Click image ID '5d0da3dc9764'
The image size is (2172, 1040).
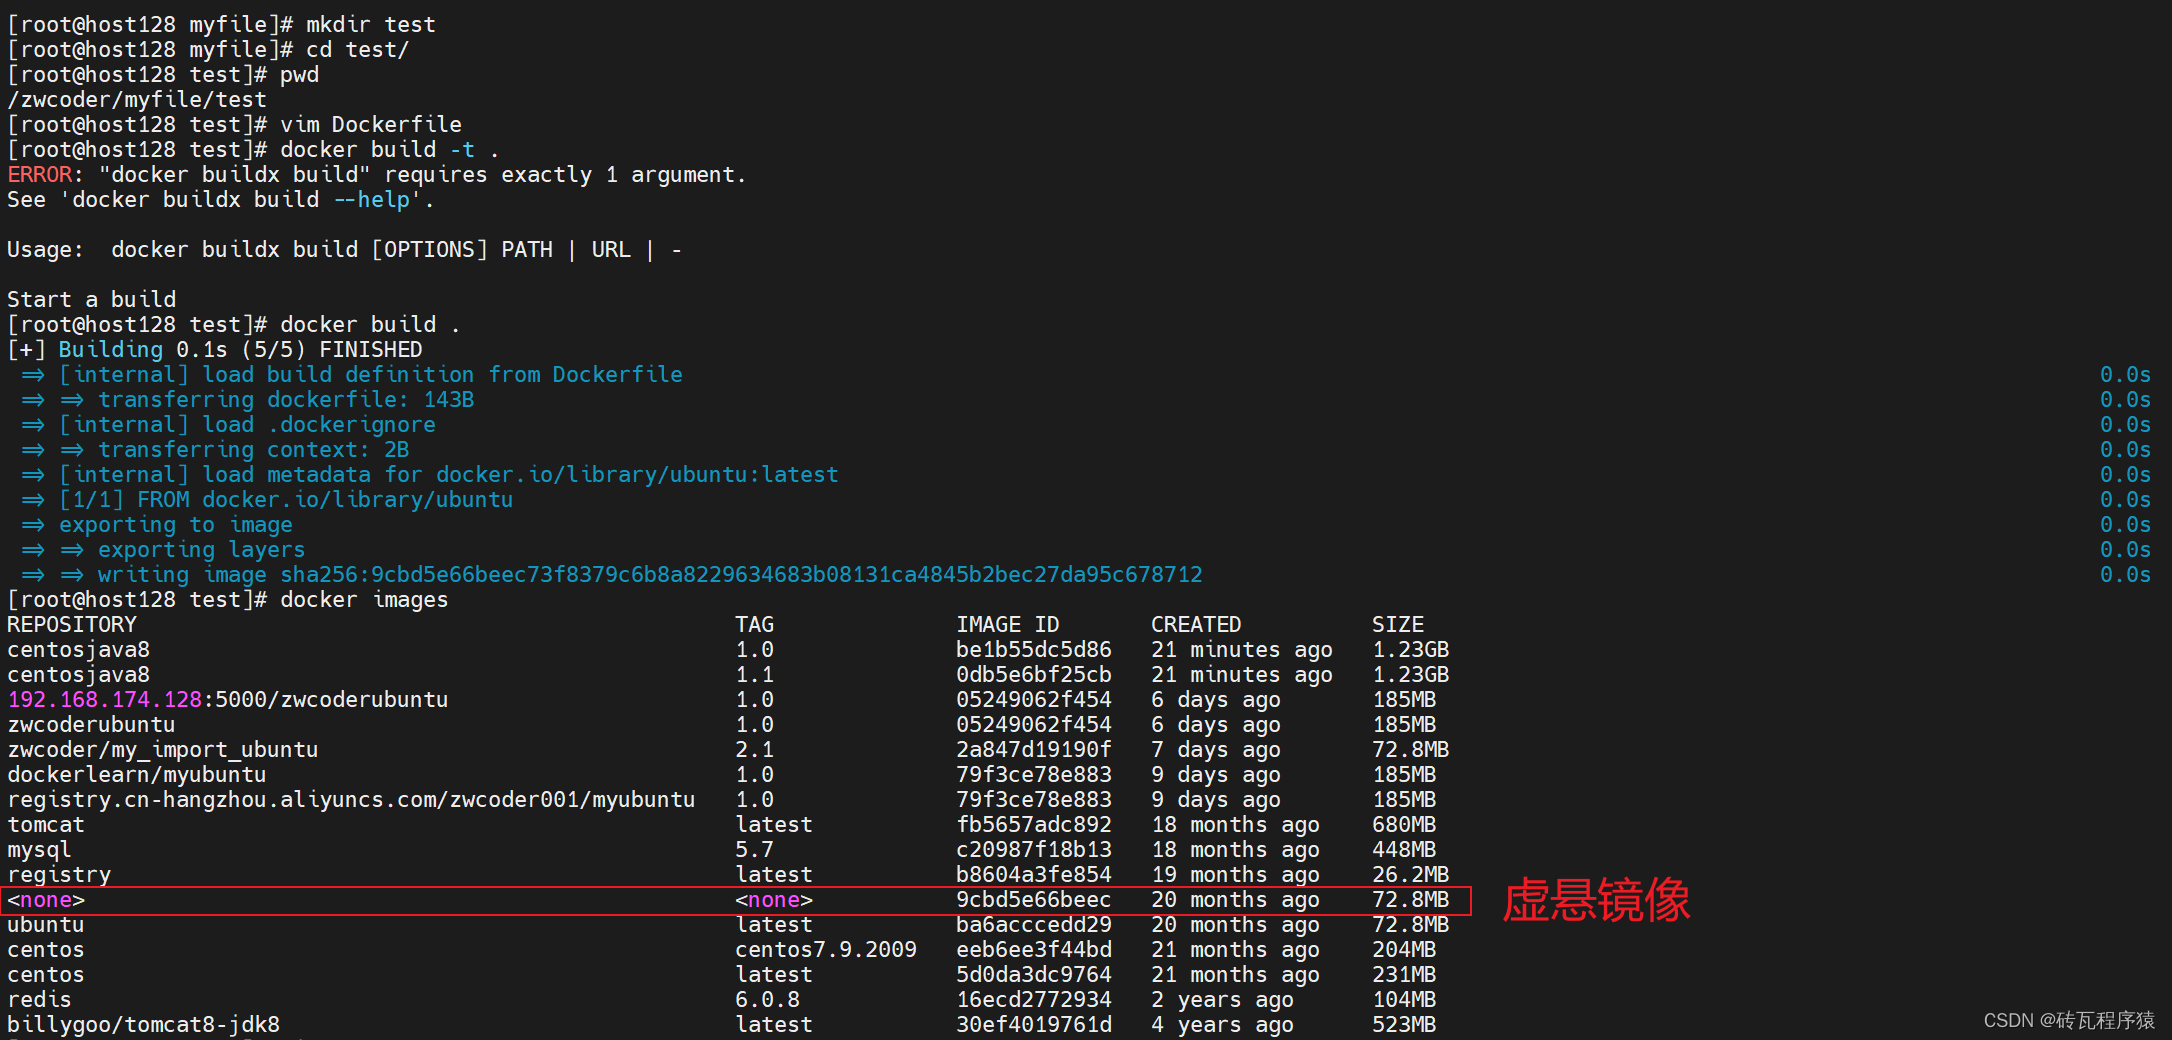point(1034,974)
